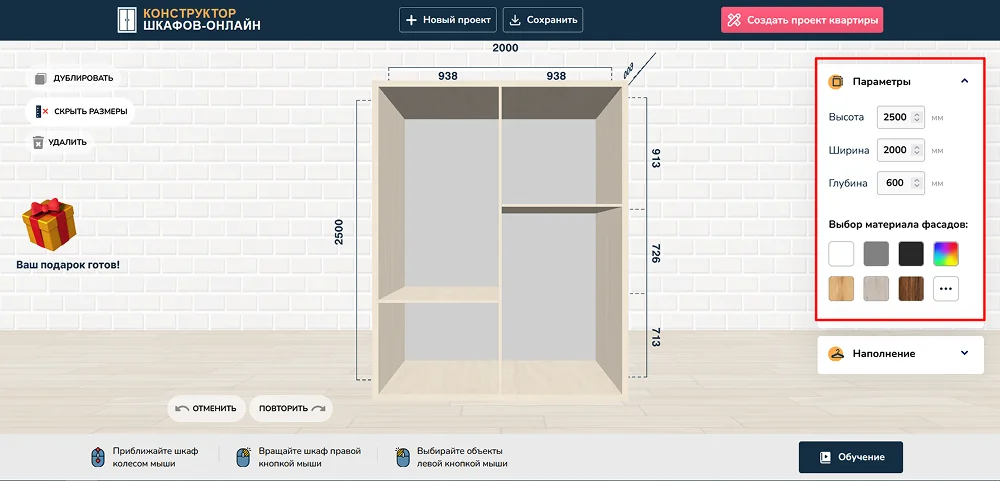The width and height of the screenshot is (1000, 481).
Task: Choose the rainbow custom color swatch
Action: [946, 254]
